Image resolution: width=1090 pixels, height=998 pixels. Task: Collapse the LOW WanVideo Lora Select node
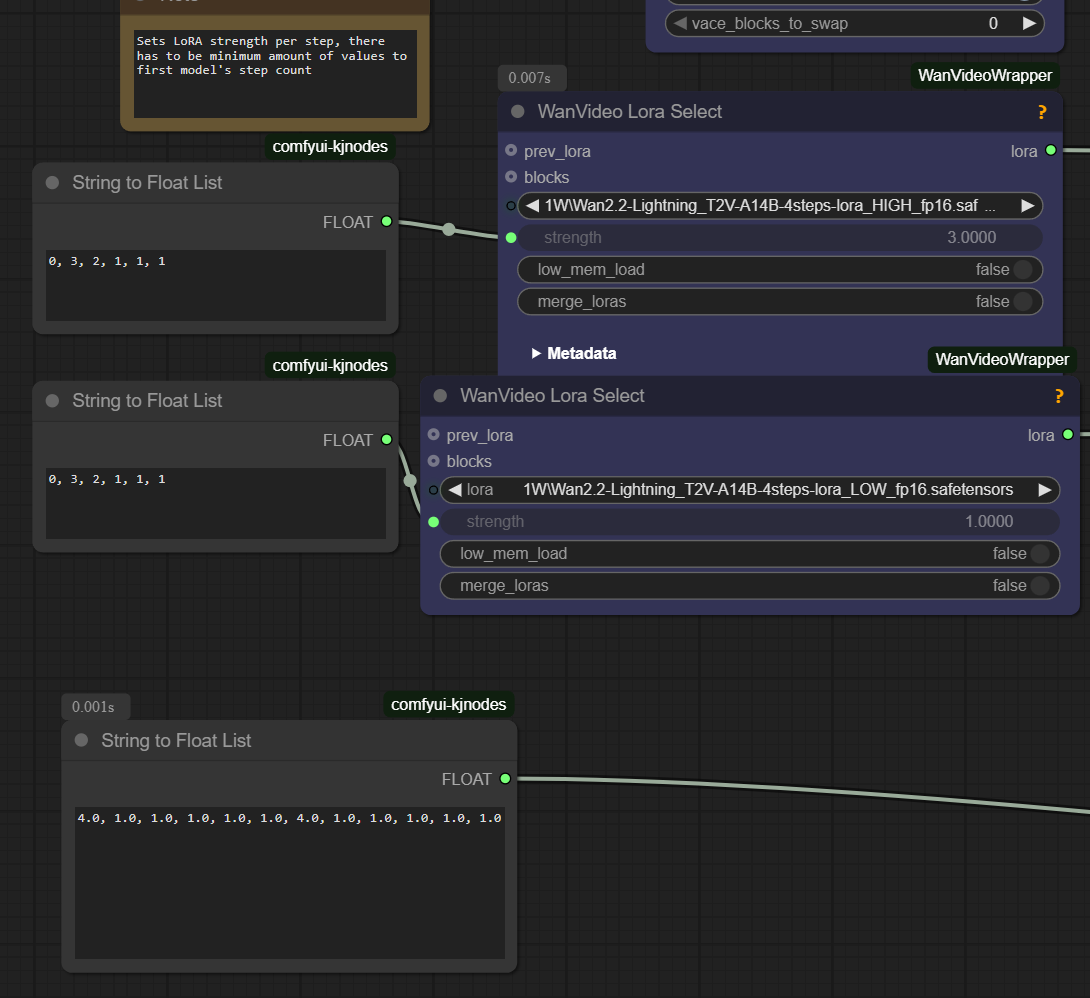(x=440, y=396)
